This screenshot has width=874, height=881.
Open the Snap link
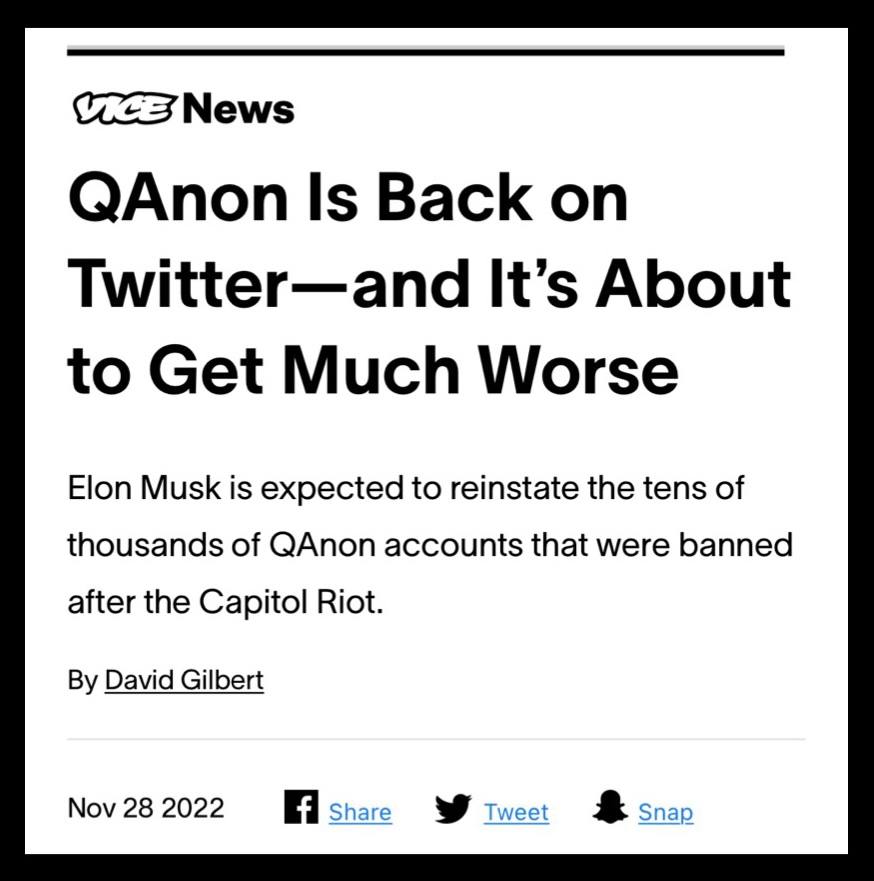tap(665, 812)
